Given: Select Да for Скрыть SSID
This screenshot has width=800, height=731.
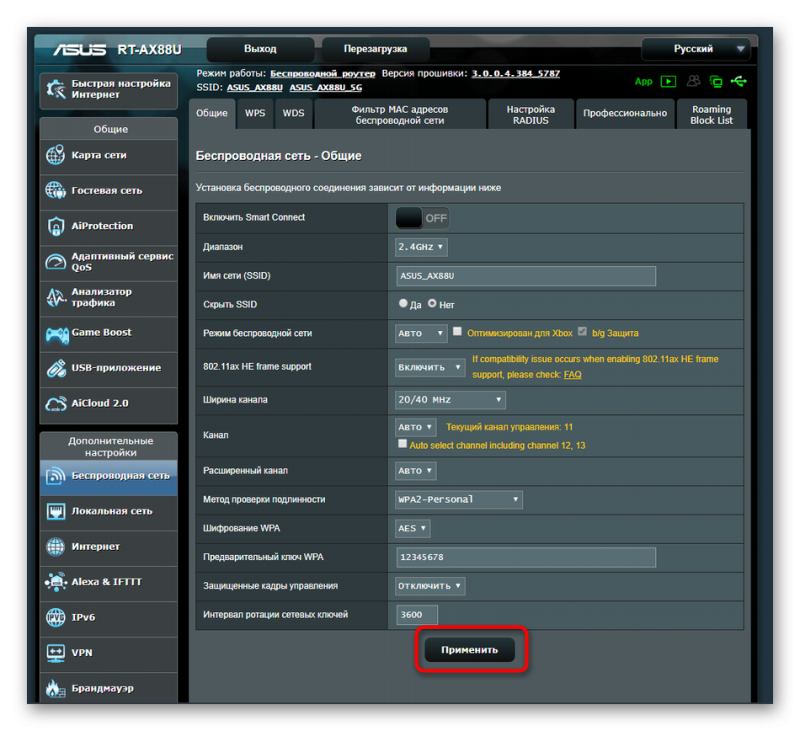Looking at the screenshot, I should coord(403,304).
